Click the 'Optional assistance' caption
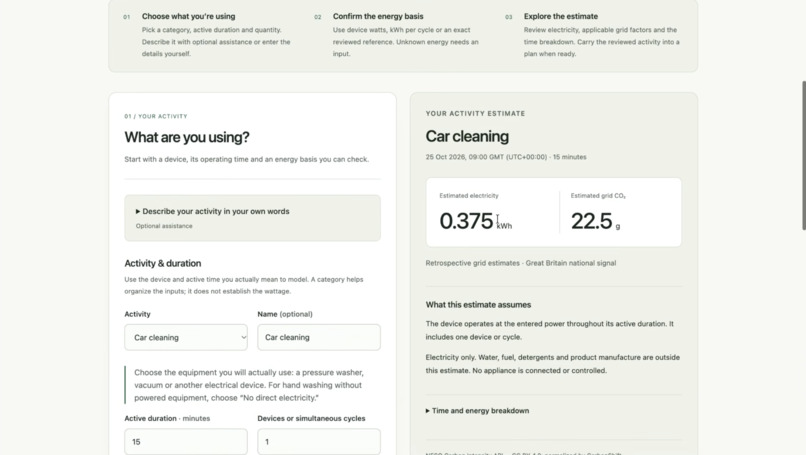Viewport: 806px width, 455px height. [164, 226]
